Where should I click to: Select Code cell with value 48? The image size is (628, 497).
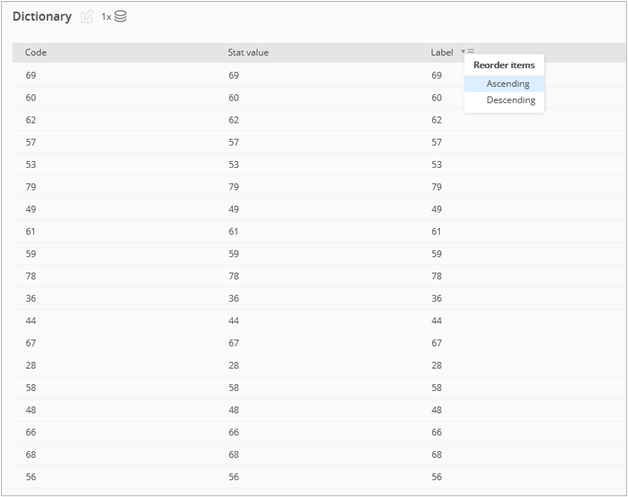(31, 410)
